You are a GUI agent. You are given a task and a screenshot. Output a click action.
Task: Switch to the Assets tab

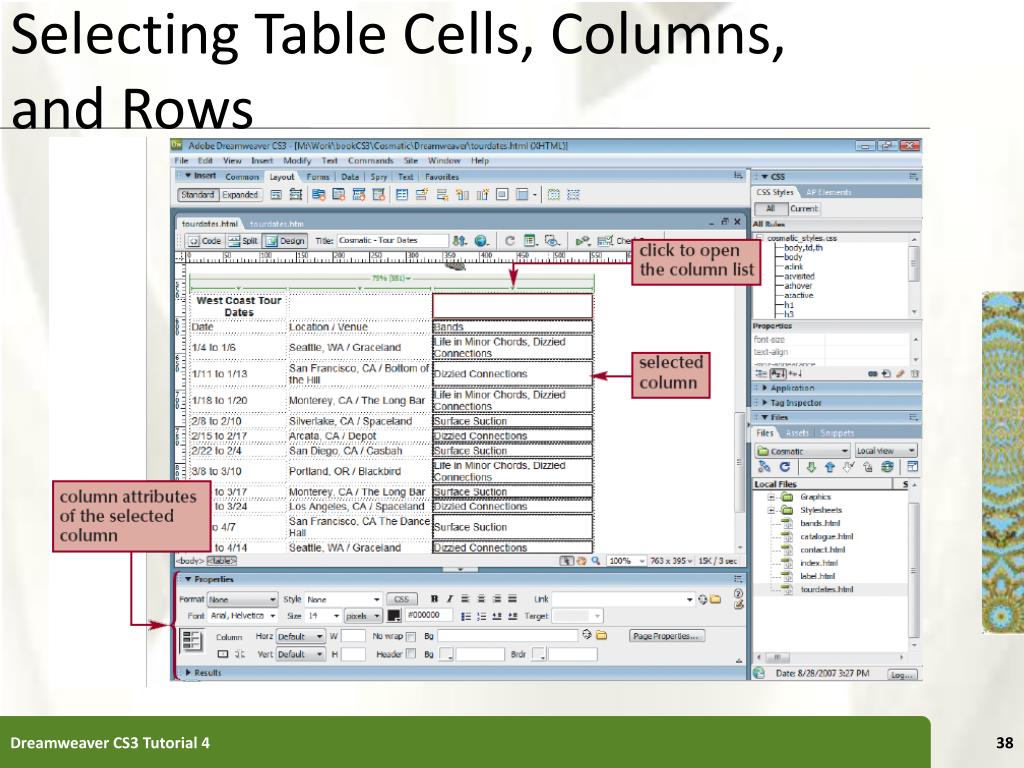point(797,433)
